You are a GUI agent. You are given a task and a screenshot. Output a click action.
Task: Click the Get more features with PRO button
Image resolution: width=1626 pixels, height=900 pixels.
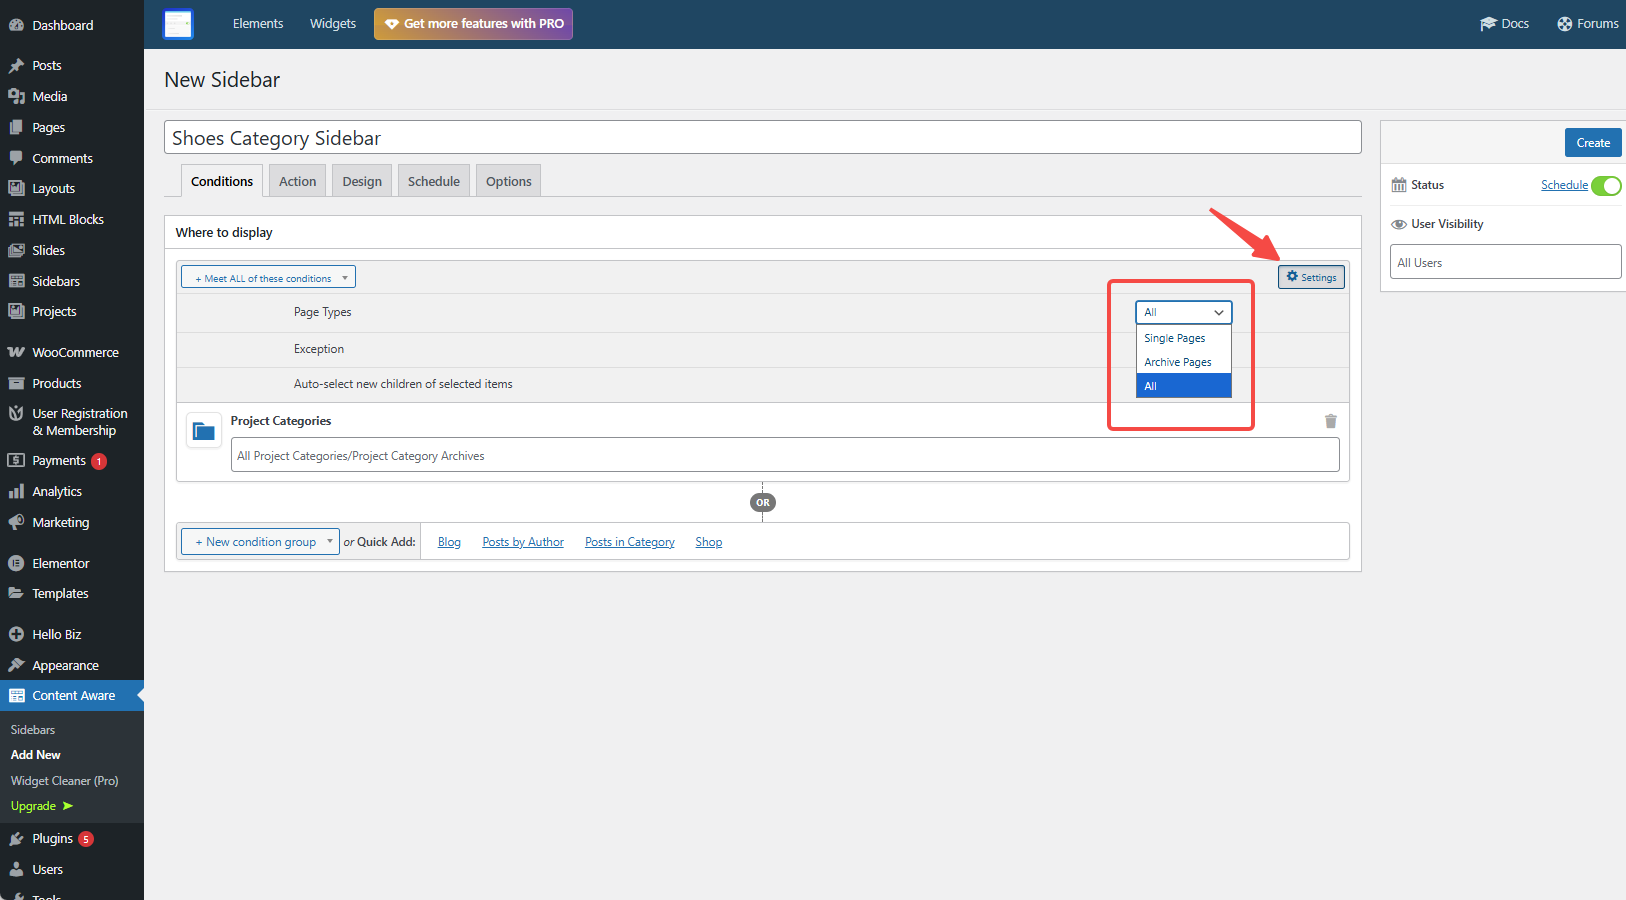[x=473, y=24]
